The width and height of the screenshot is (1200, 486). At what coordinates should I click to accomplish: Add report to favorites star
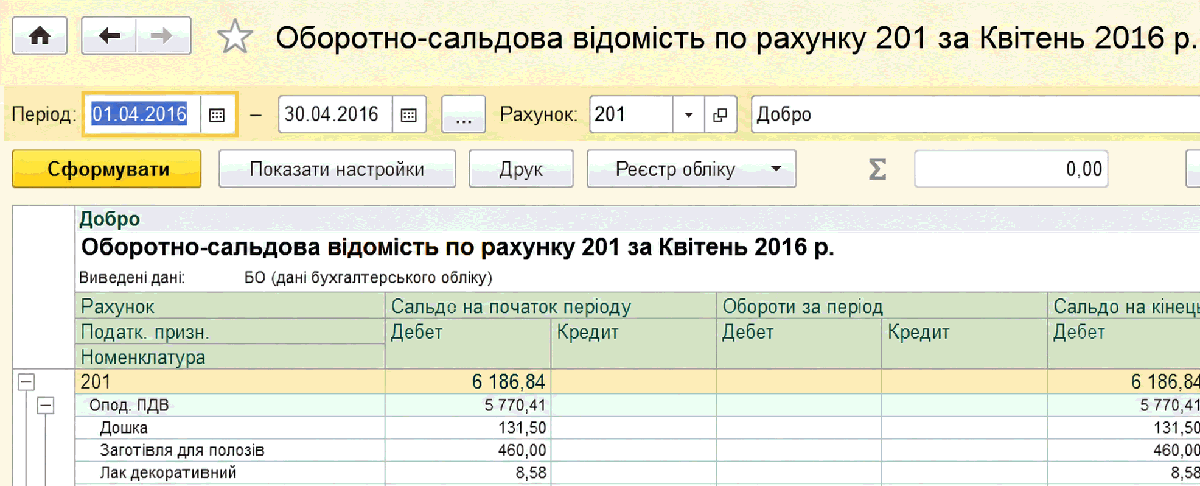pyautogui.click(x=233, y=37)
